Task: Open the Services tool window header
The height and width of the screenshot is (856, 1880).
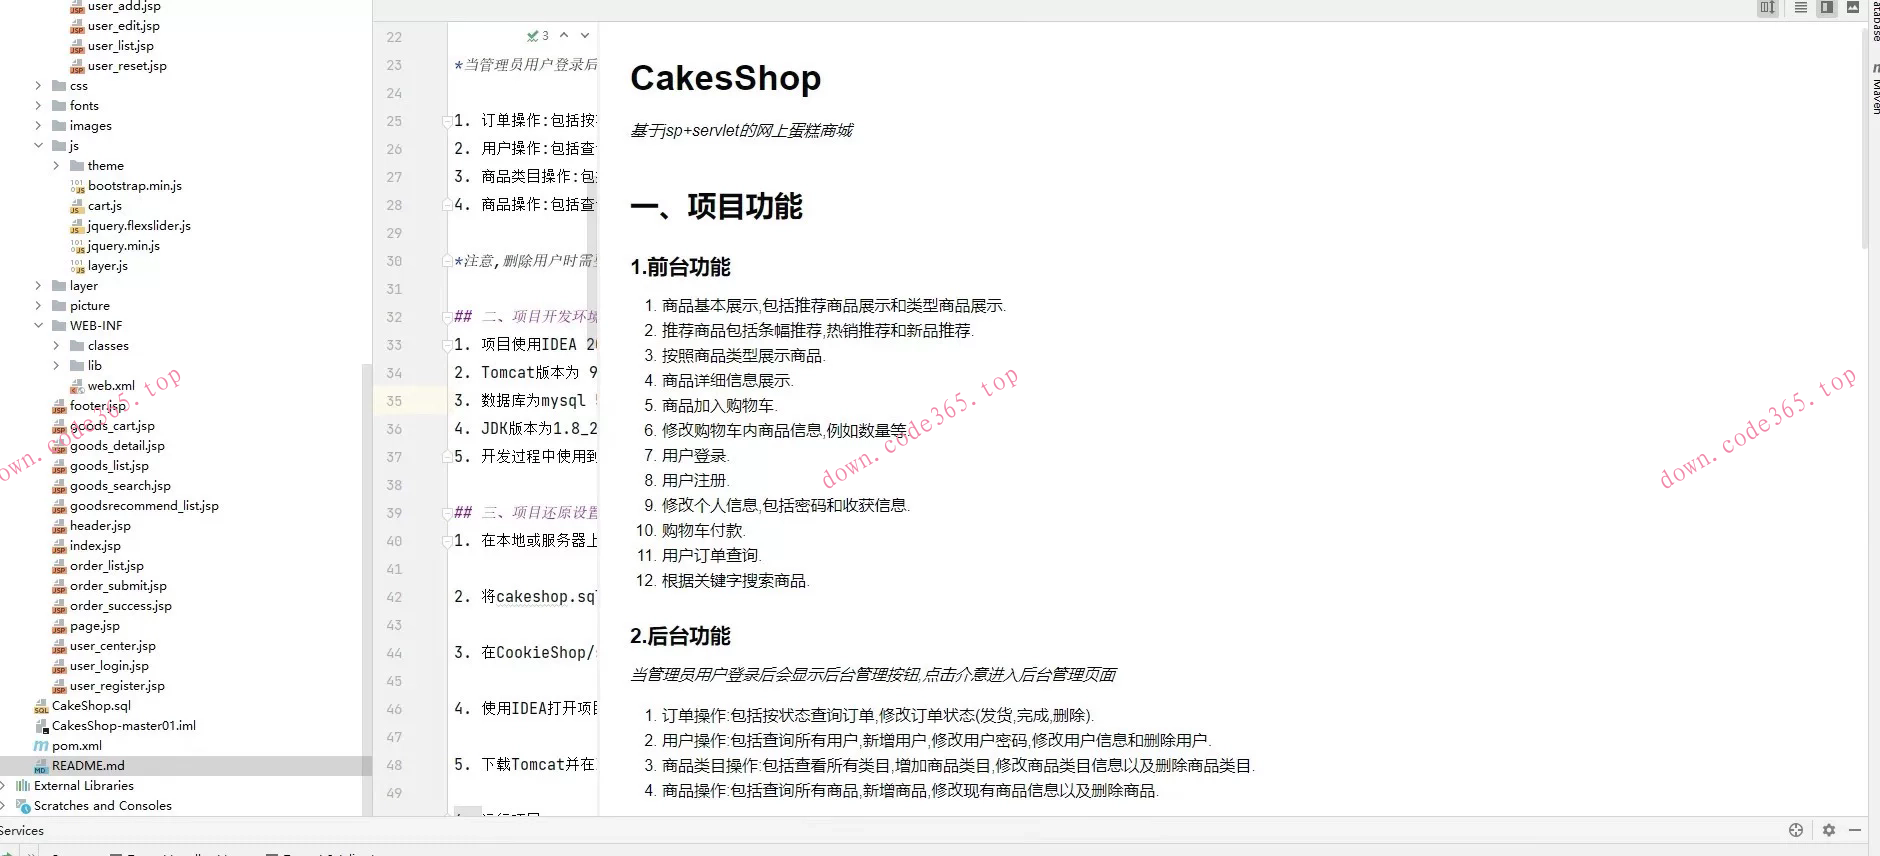Action: point(22,830)
